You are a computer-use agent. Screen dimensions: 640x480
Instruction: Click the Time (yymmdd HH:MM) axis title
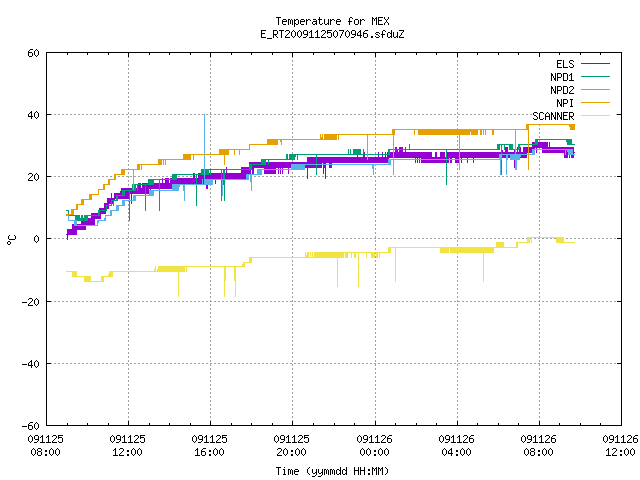click(332, 471)
